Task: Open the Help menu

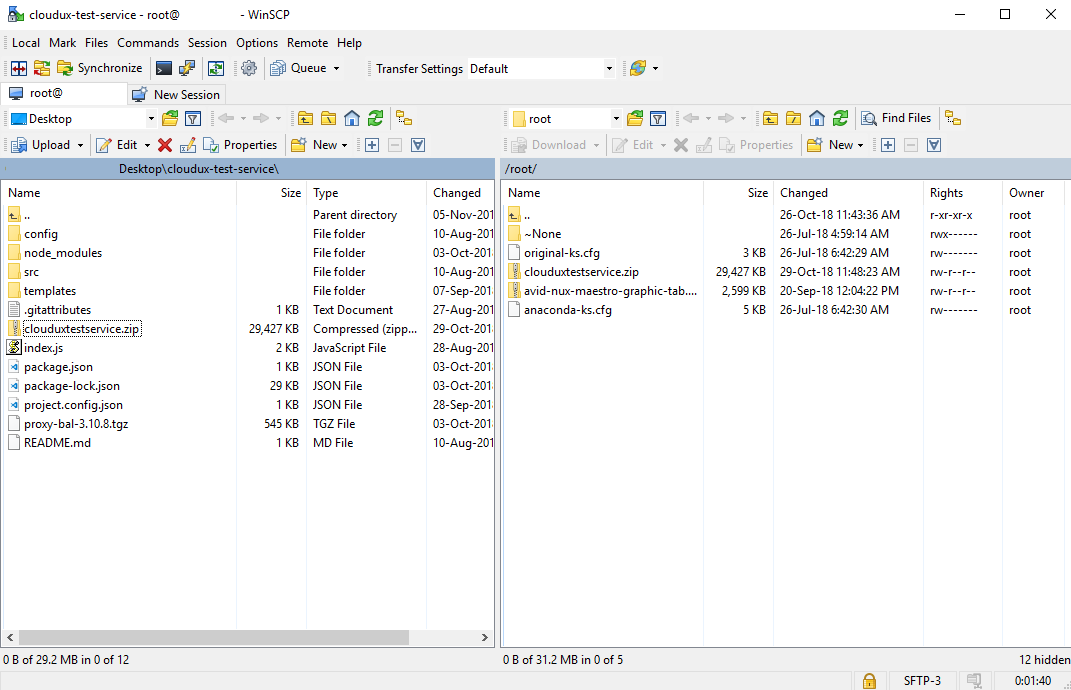Action: pyautogui.click(x=349, y=43)
